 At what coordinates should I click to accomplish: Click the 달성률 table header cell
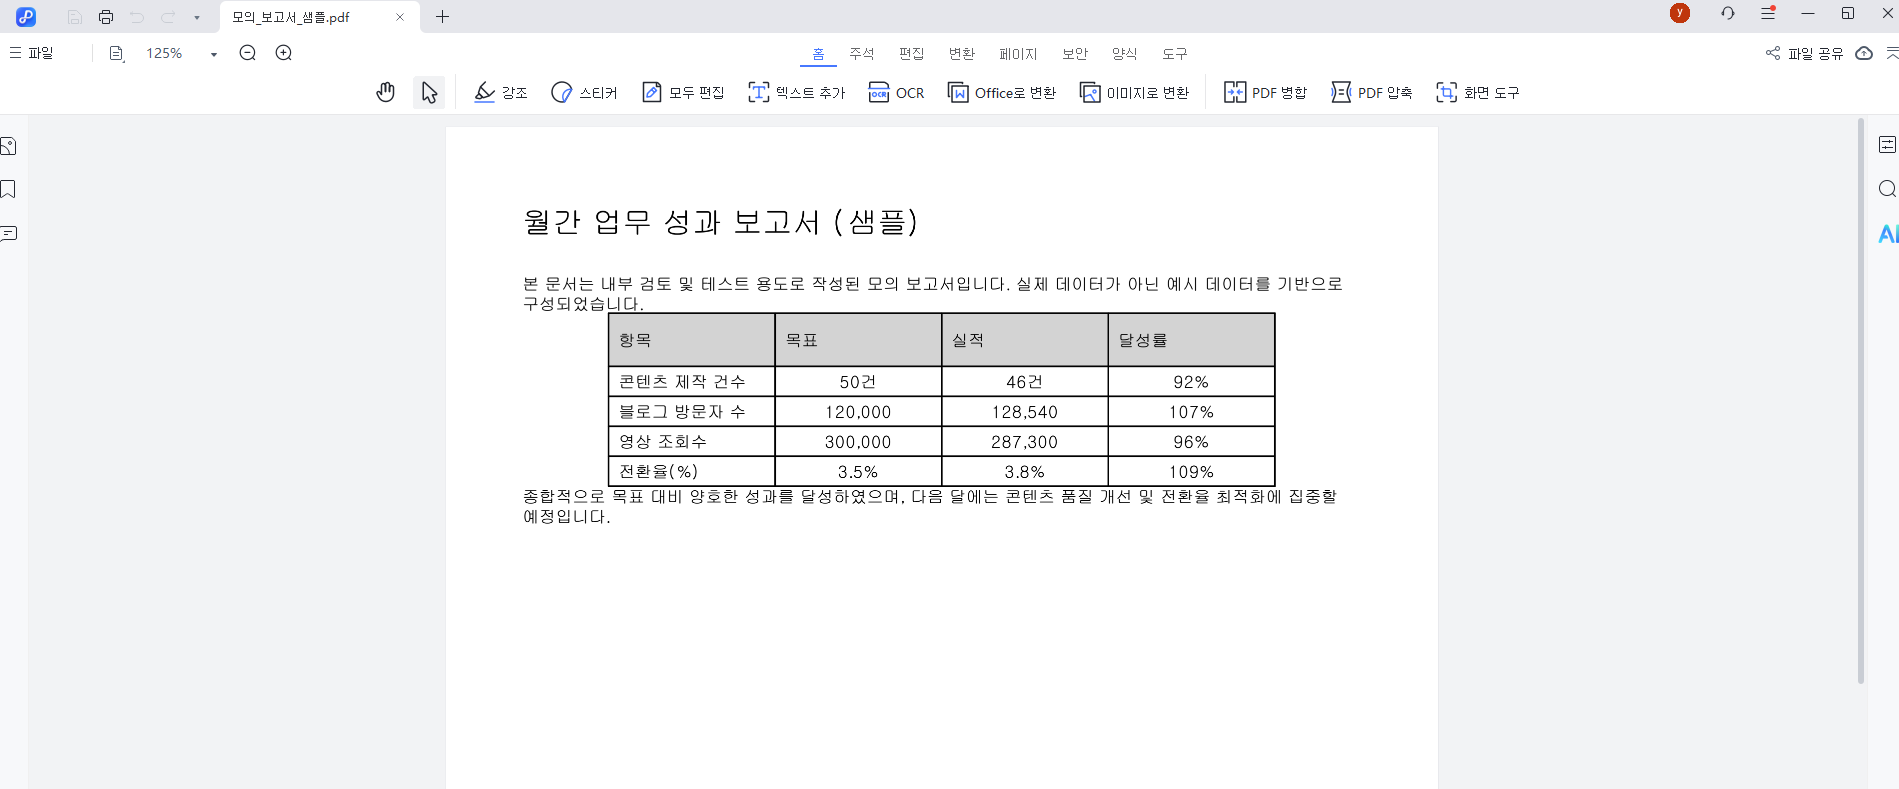[x=1192, y=340]
